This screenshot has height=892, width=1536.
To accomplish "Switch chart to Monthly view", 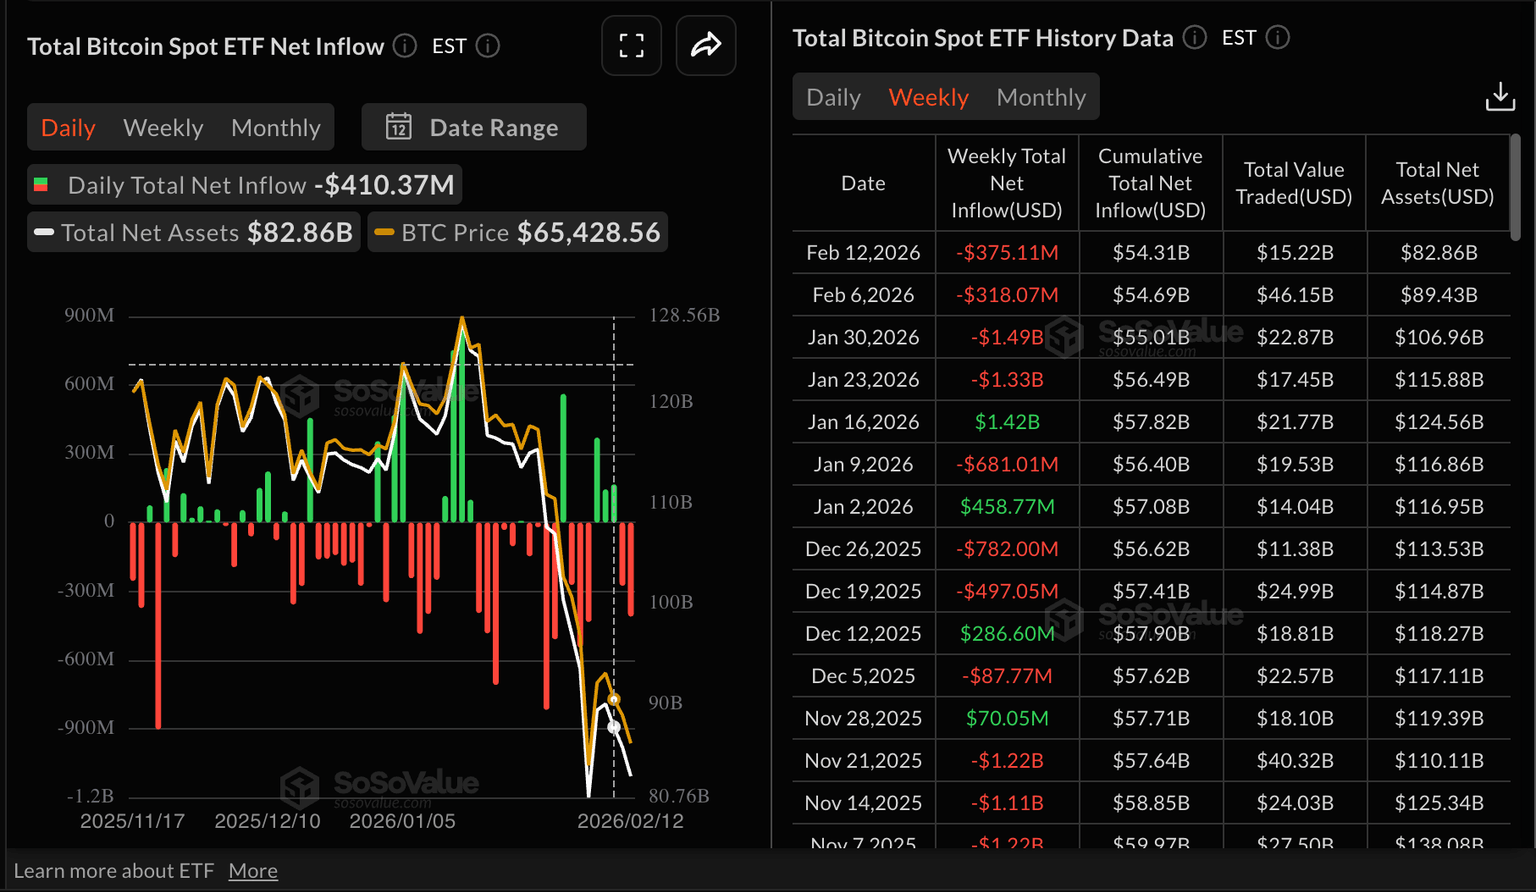I will coord(276,128).
